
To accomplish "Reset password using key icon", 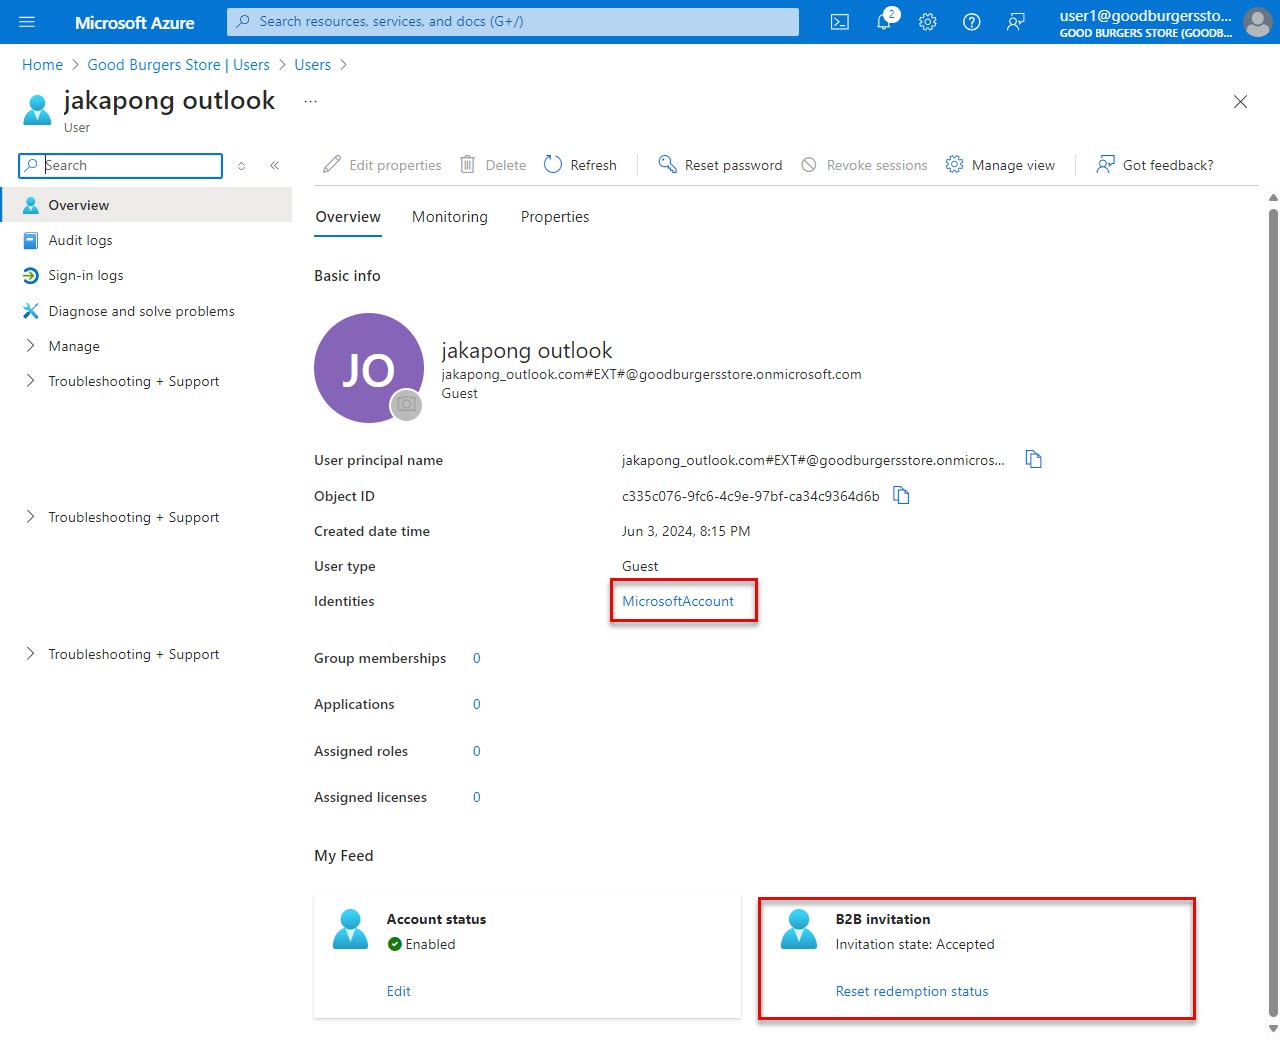I will (719, 164).
